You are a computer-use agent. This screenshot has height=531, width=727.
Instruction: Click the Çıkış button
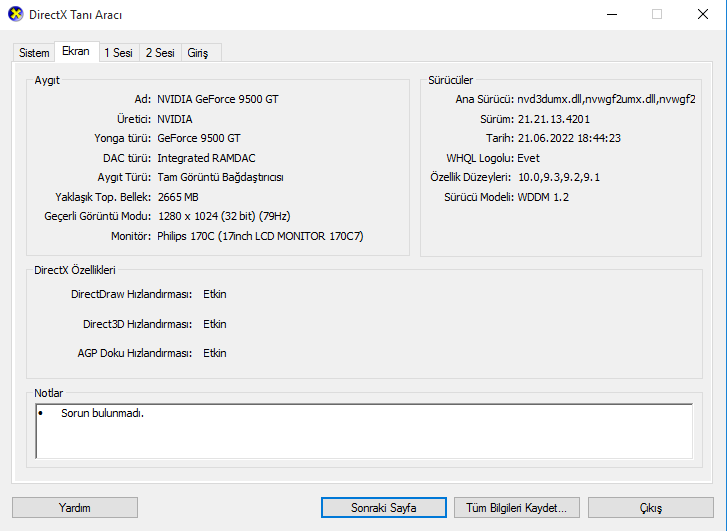click(650, 508)
